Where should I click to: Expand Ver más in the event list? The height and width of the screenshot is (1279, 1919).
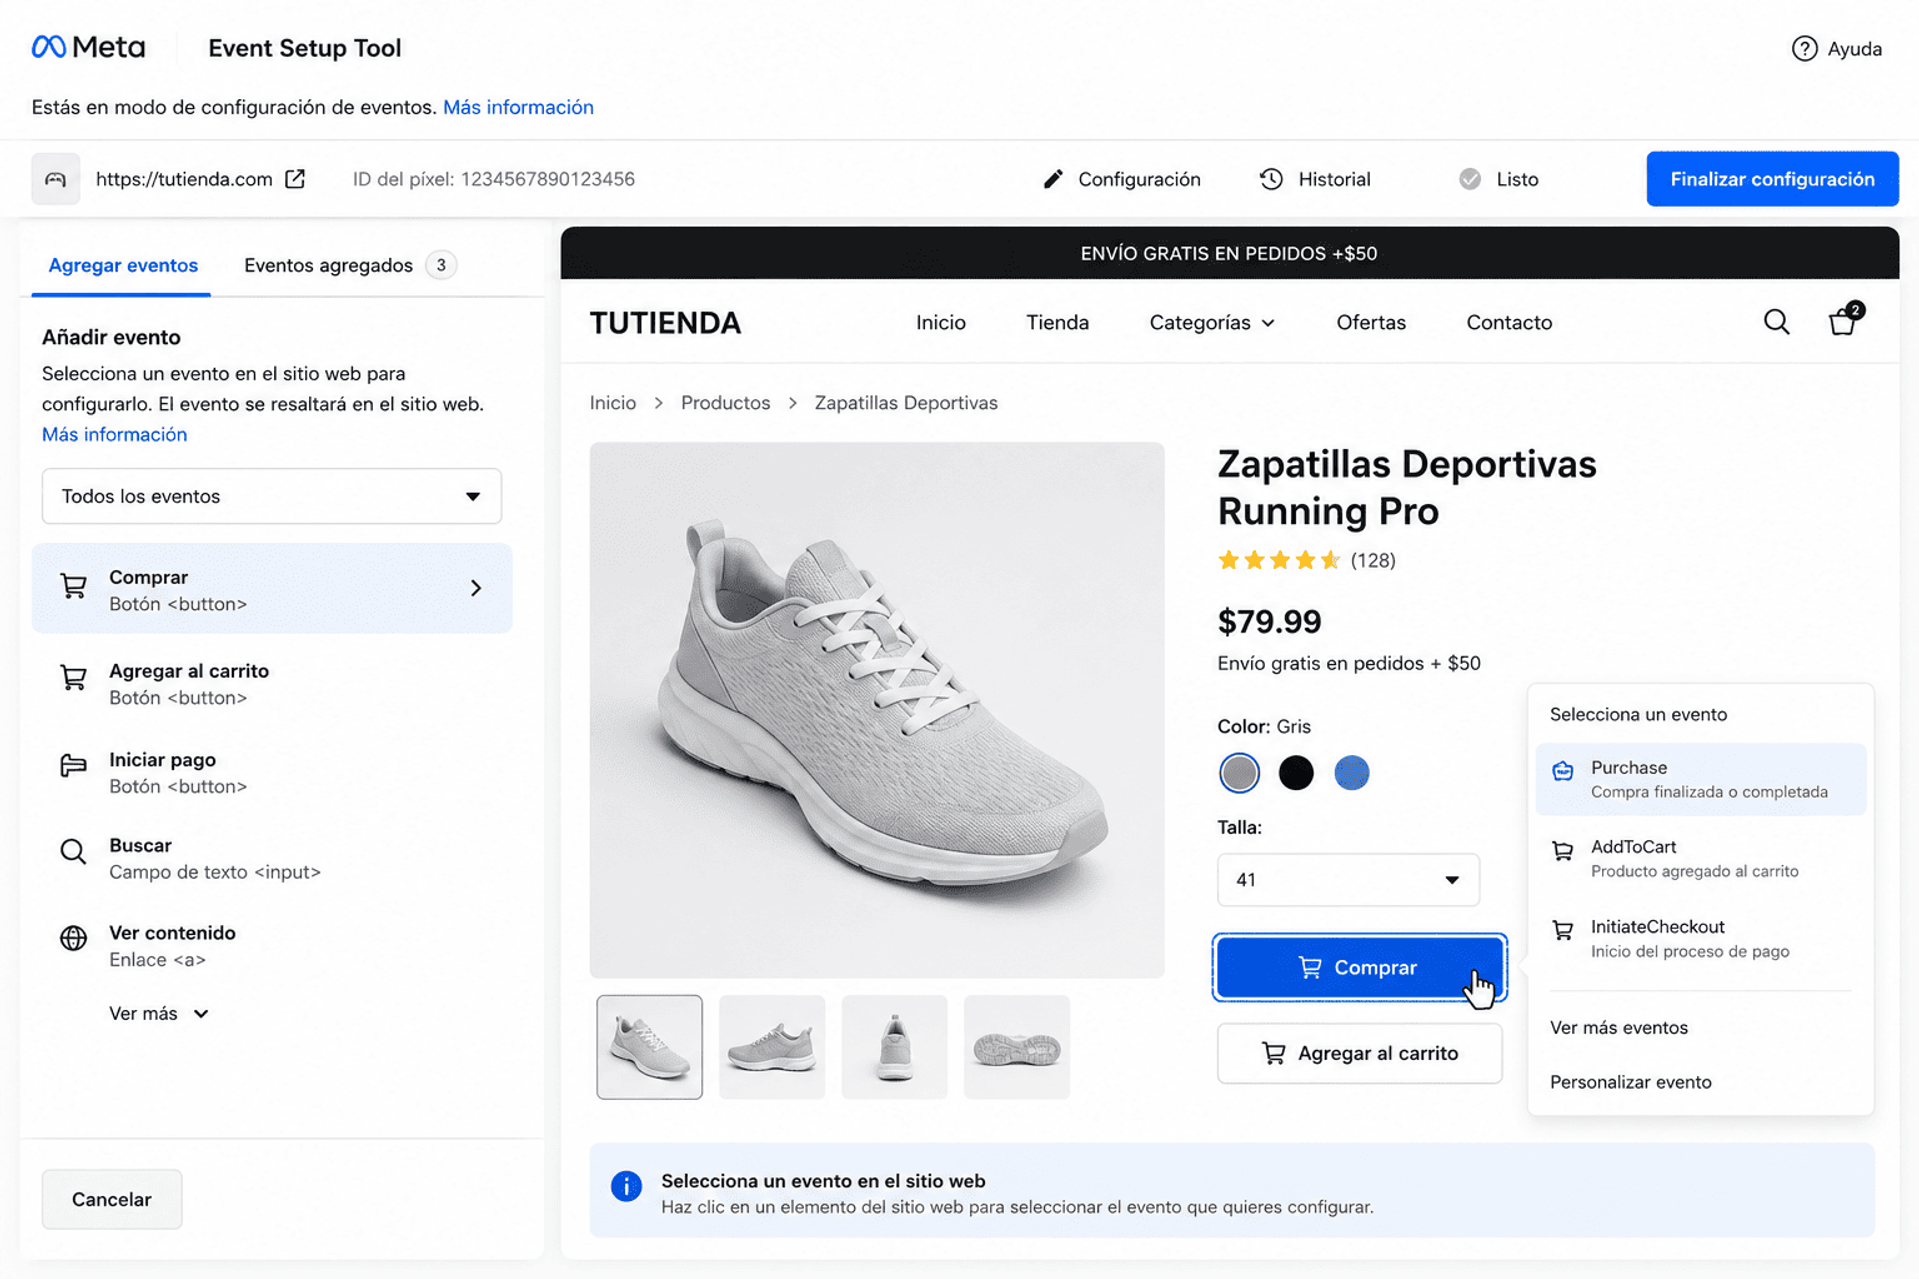coord(159,1013)
